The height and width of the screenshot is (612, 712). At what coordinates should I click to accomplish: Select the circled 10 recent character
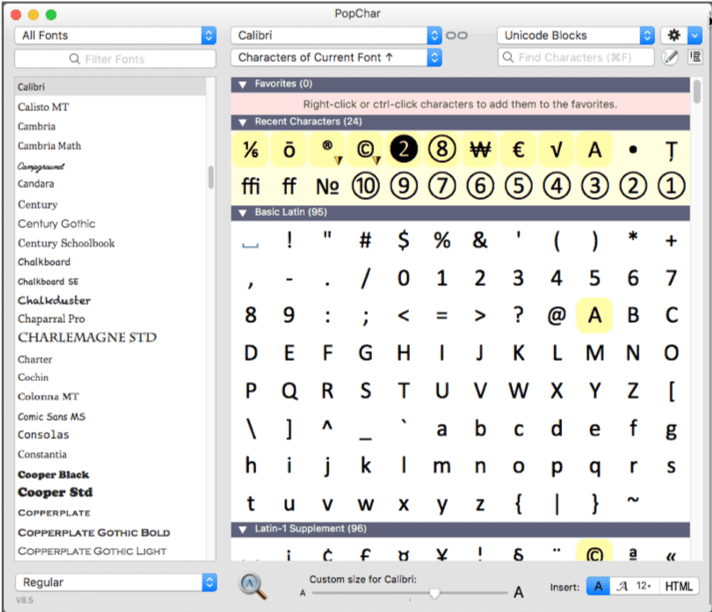click(x=366, y=186)
